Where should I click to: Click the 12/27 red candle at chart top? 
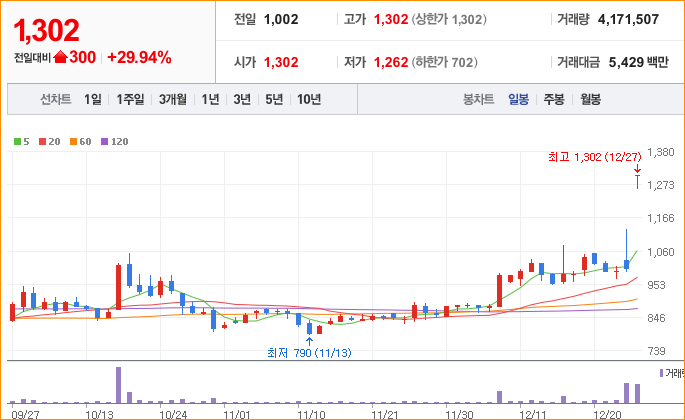click(x=637, y=182)
